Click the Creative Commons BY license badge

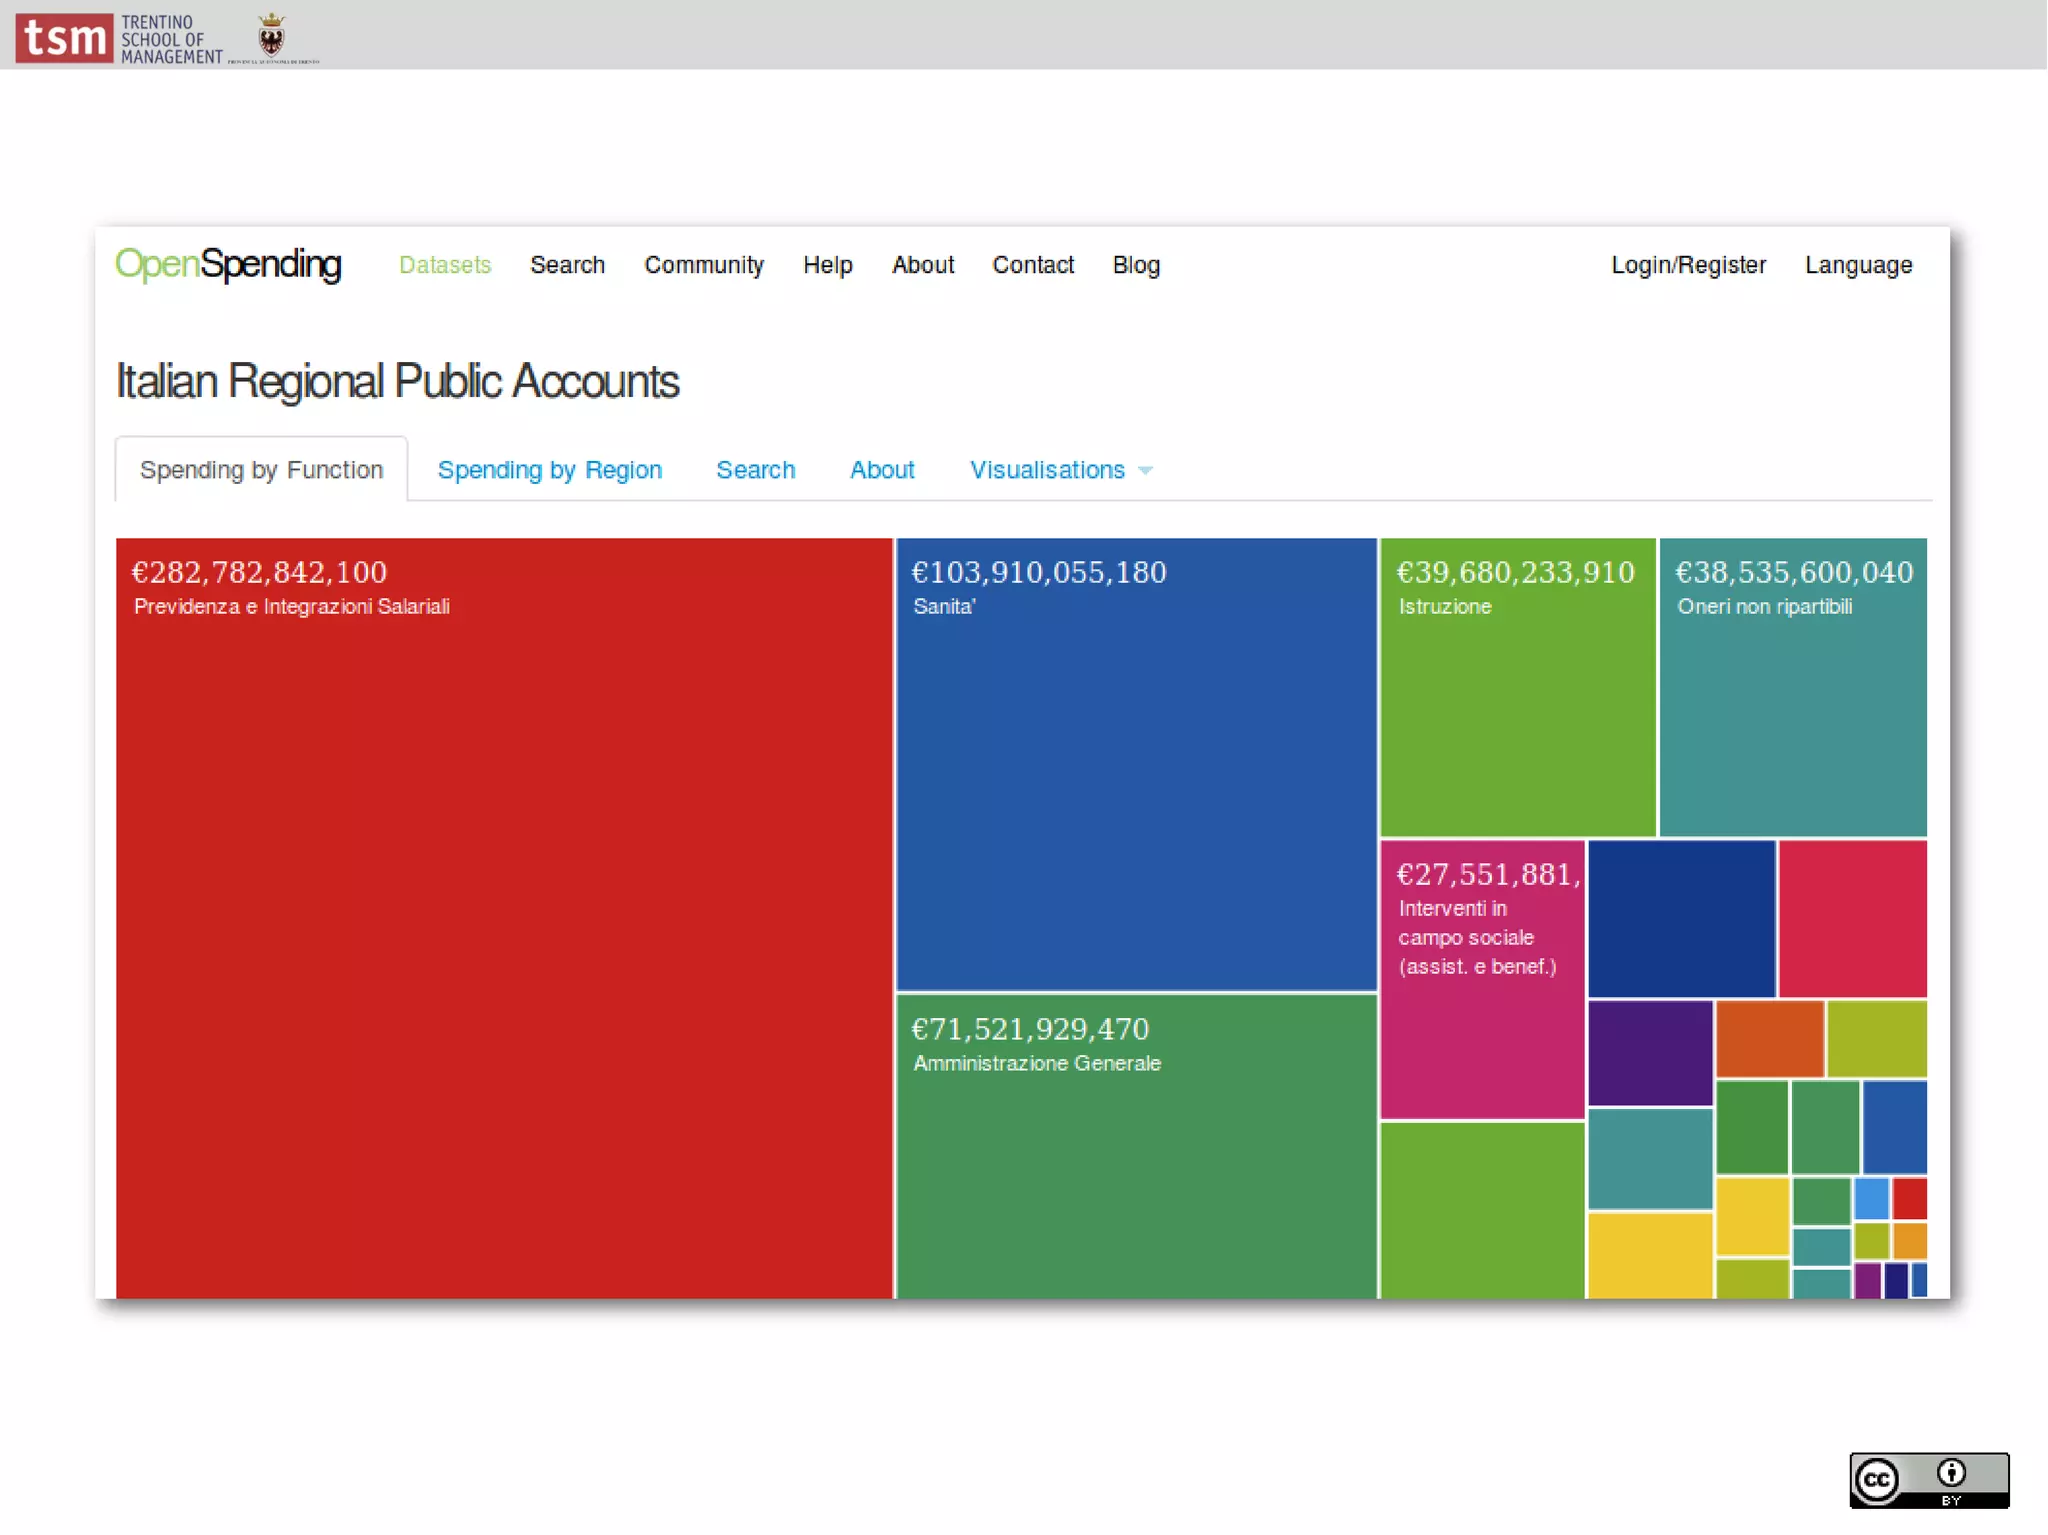1928,1479
